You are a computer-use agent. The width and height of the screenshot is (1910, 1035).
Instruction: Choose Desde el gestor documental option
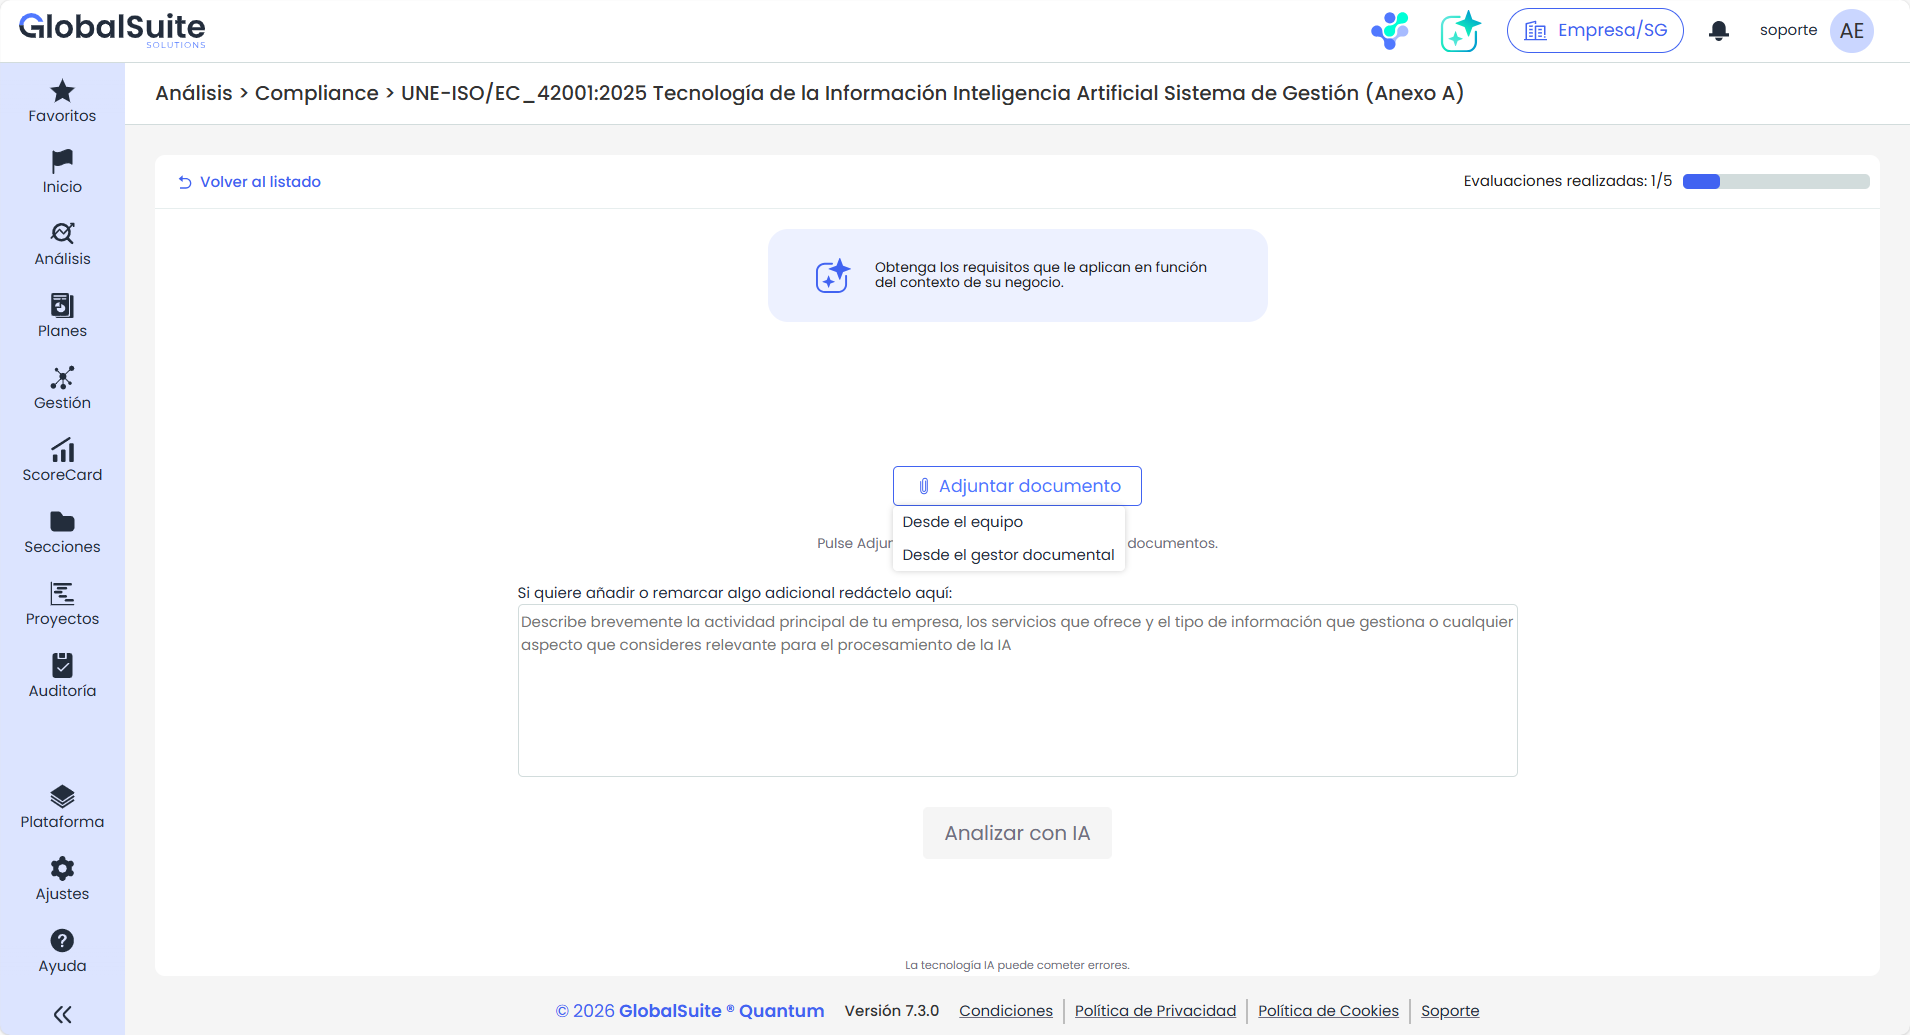1008,555
